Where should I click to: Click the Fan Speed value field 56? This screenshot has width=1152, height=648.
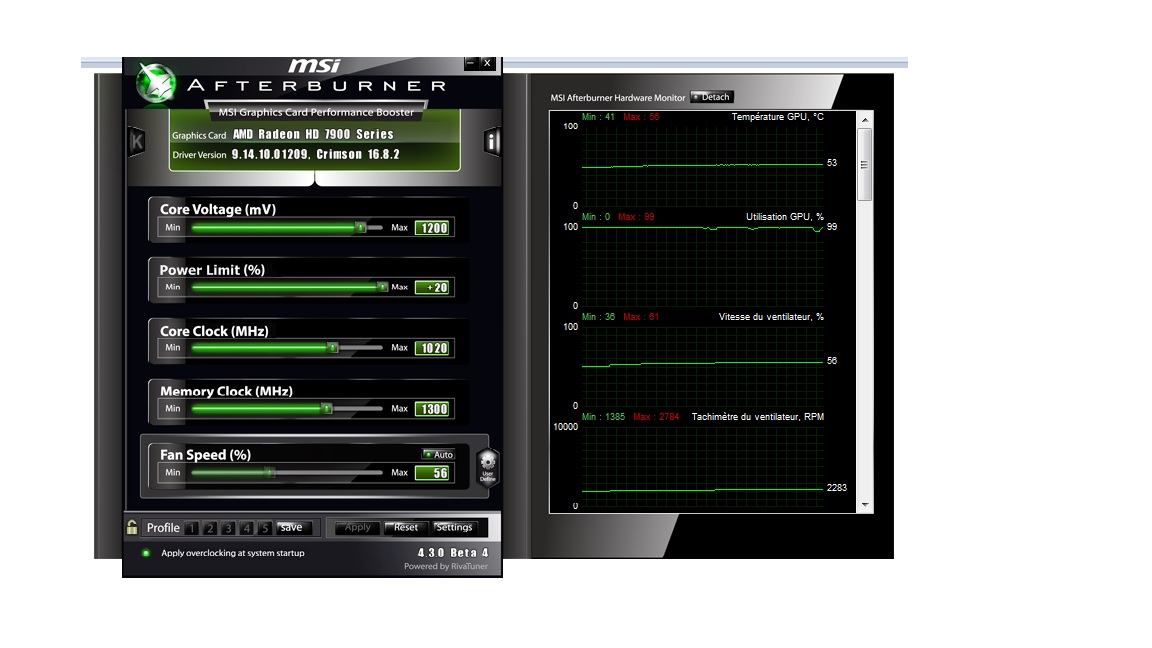pyautogui.click(x=433, y=472)
